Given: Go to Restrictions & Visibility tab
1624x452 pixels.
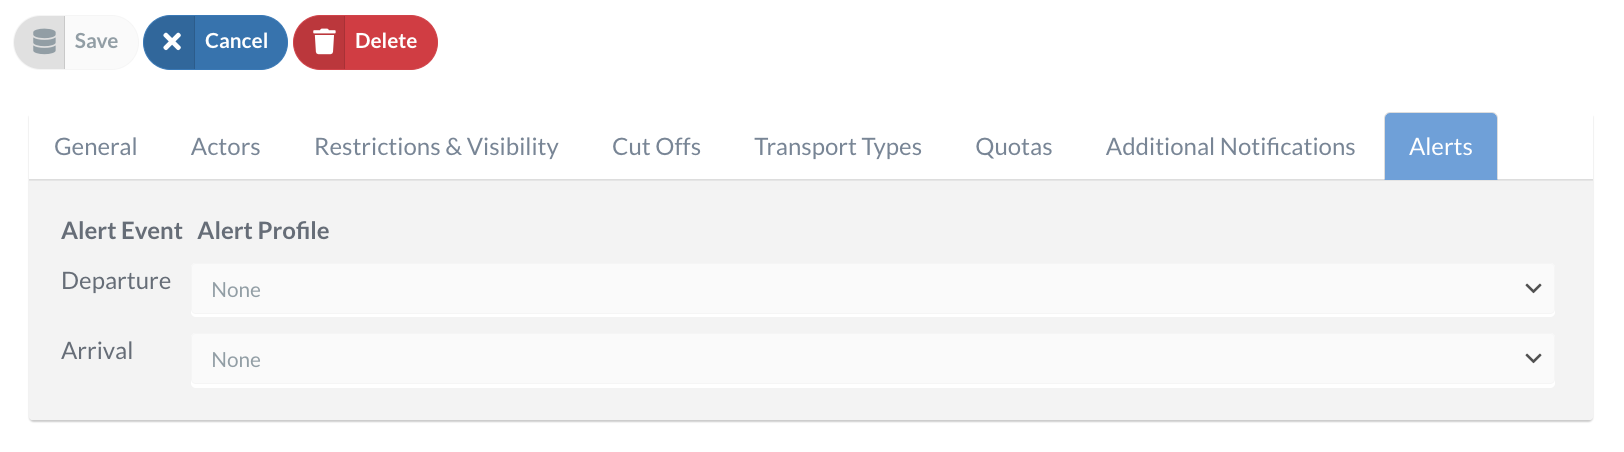Looking at the screenshot, I should point(436,147).
